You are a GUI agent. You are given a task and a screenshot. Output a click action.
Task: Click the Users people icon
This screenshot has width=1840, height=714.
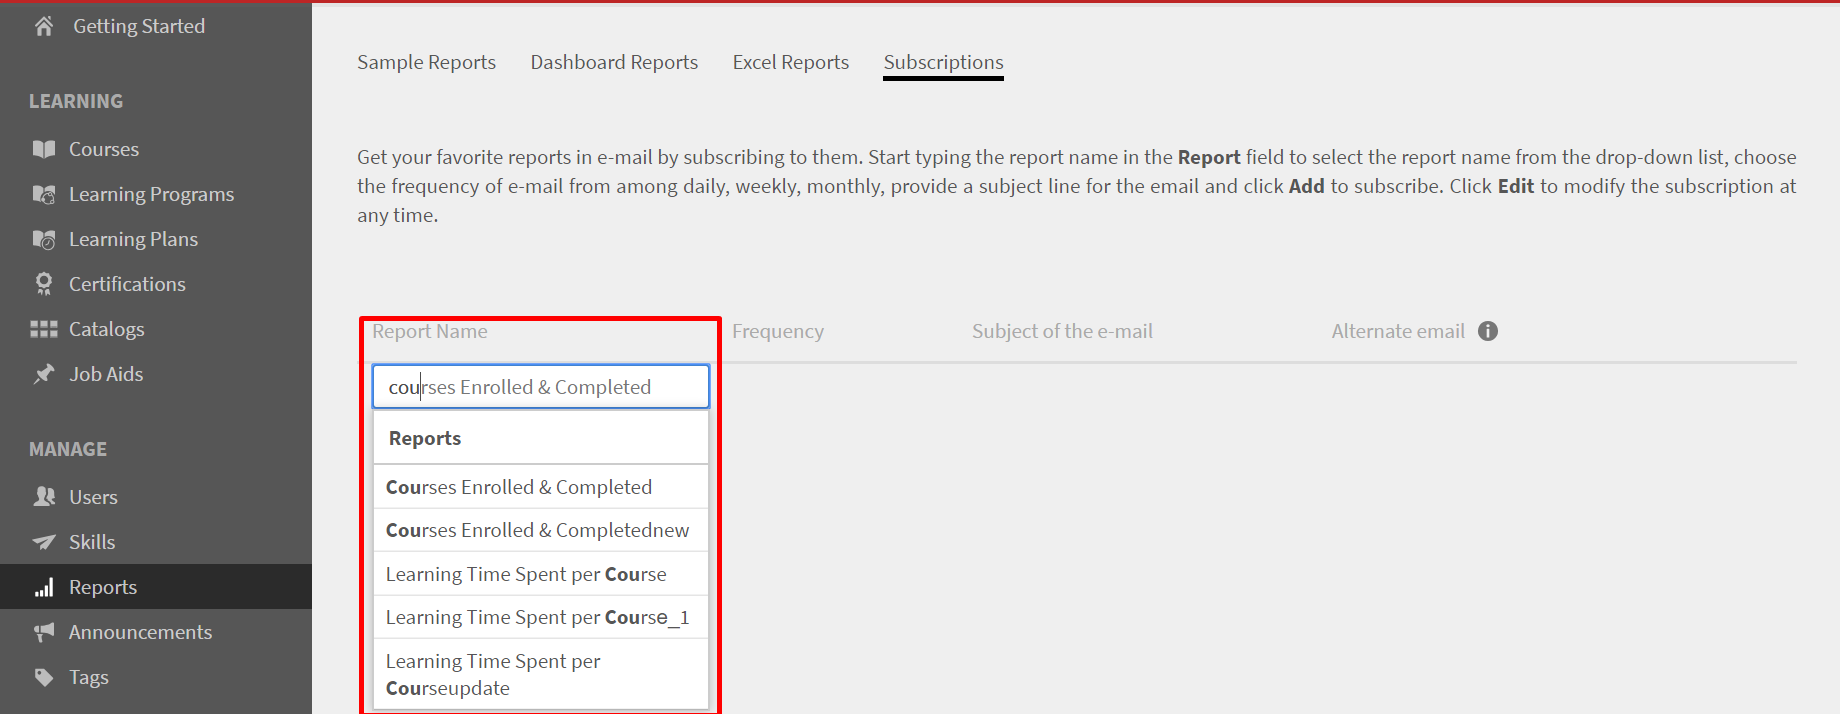tap(44, 497)
